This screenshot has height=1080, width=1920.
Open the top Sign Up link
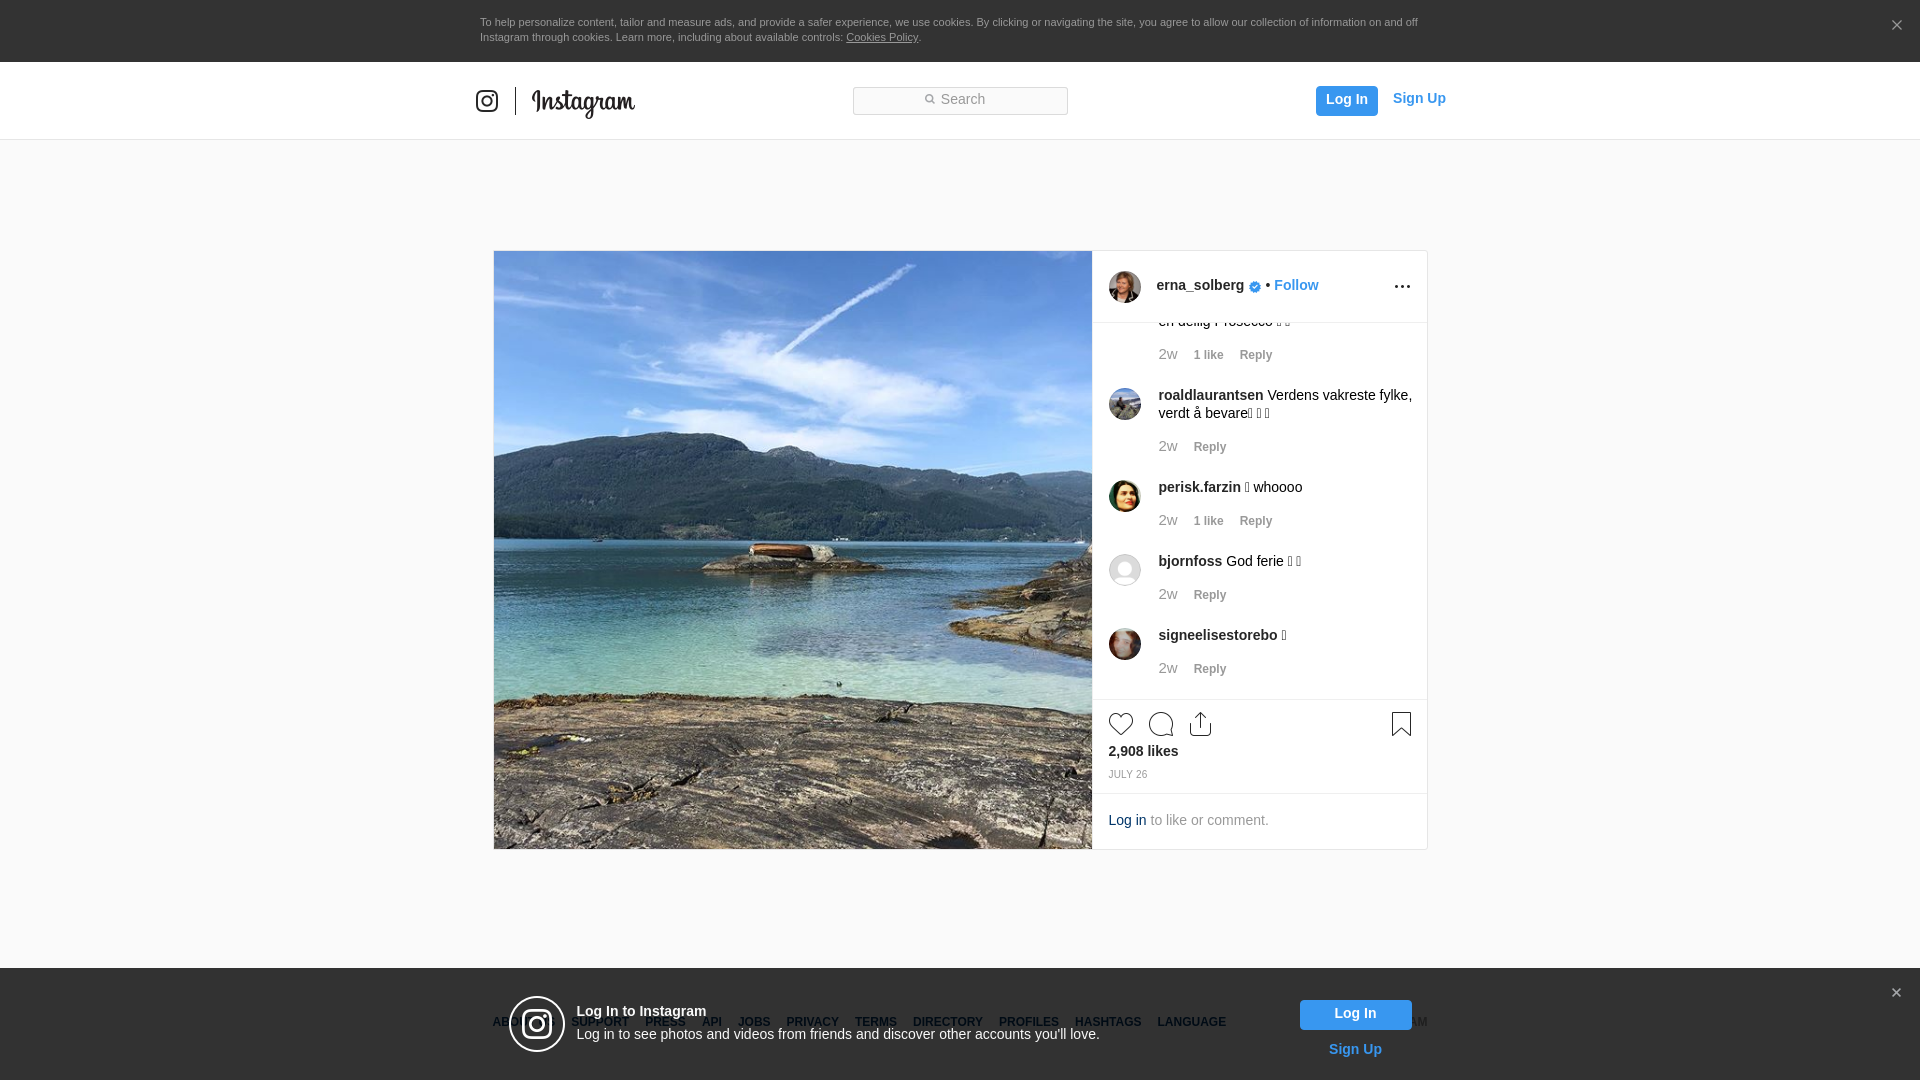pyautogui.click(x=1419, y=98)
